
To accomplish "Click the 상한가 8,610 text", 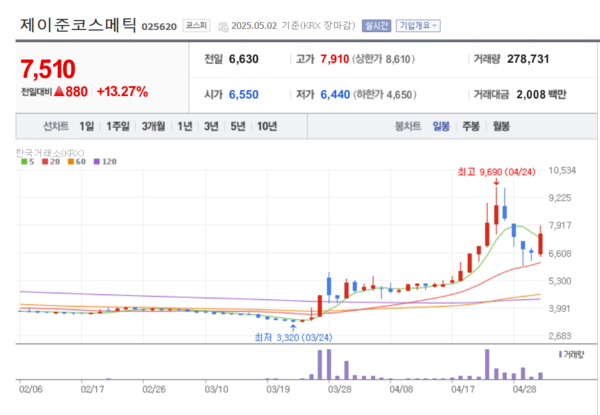I will [x=383, y=59].
